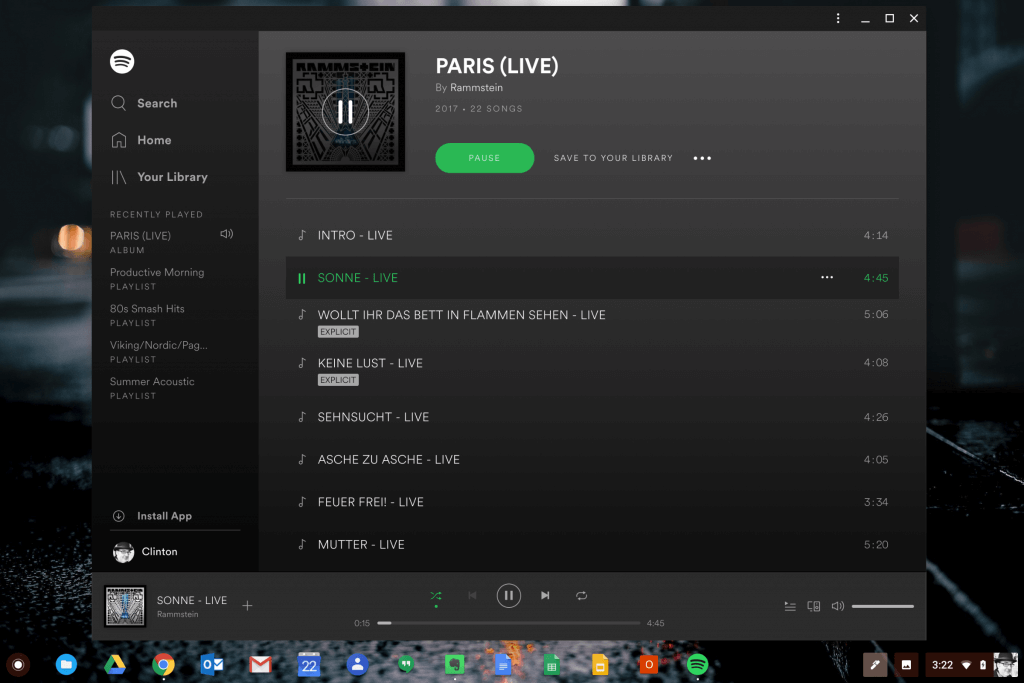The width and height of the screenshot is (1024, 683).
Task: Skip to next track
Action: click(545, 596)
